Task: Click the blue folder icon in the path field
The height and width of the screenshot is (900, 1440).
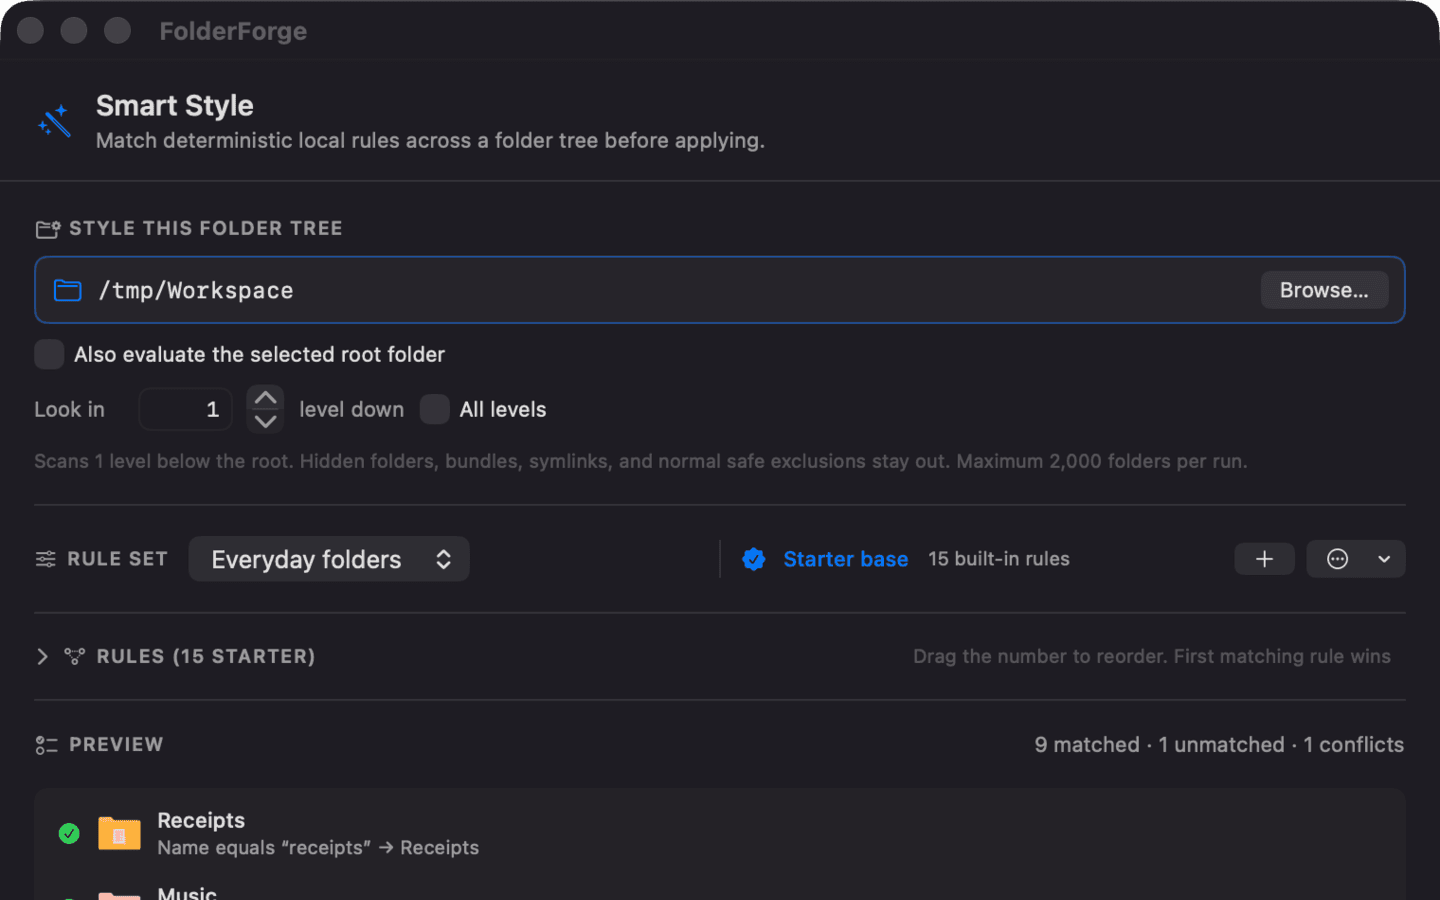Action: coord(67,290)
